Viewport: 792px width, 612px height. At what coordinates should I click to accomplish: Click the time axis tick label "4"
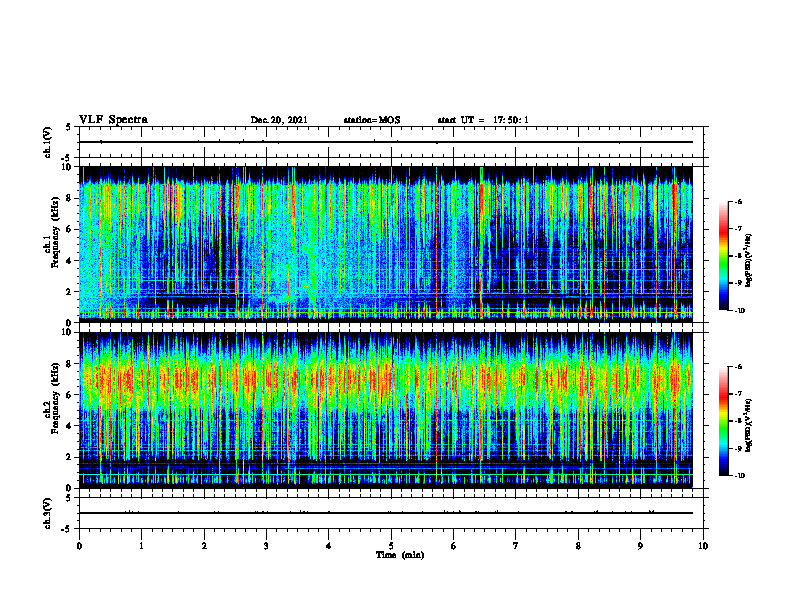click(329, 546)
